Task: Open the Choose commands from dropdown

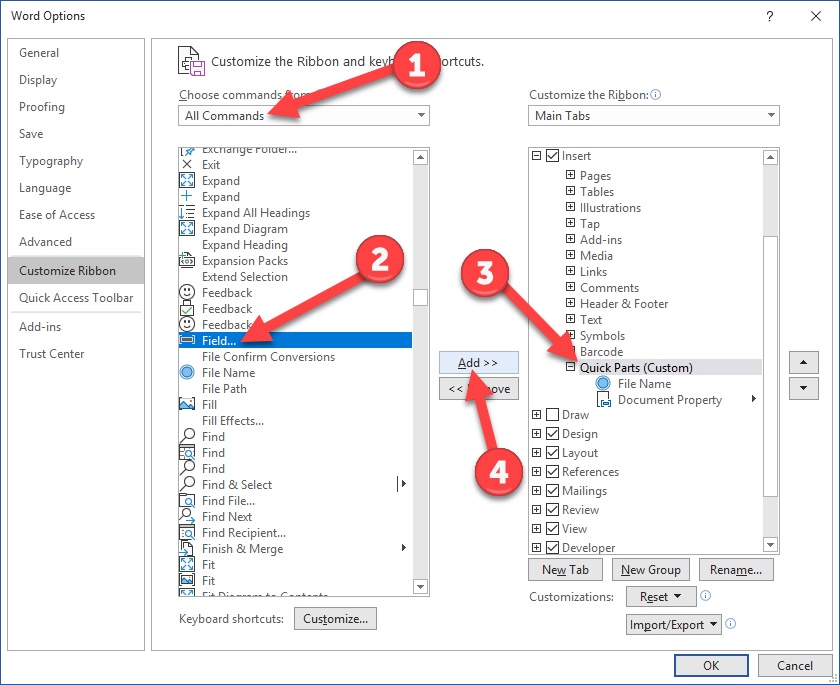Action: pos(304,115)
